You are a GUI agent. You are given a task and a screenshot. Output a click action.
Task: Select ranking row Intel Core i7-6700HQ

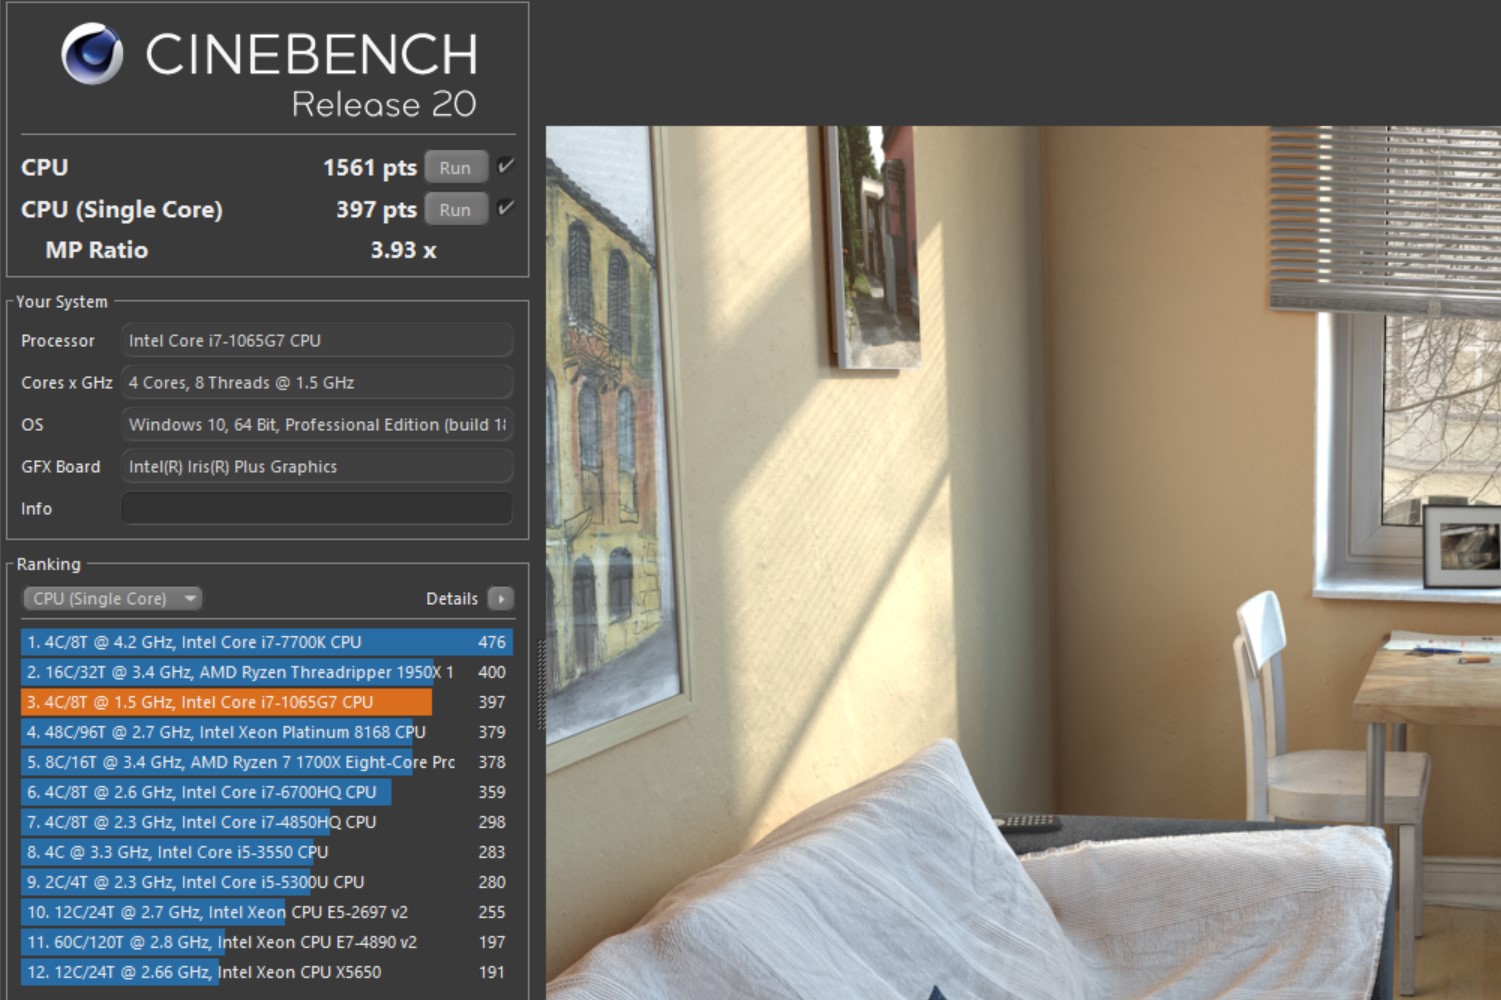pyautogui.click(x=267, y=792)
